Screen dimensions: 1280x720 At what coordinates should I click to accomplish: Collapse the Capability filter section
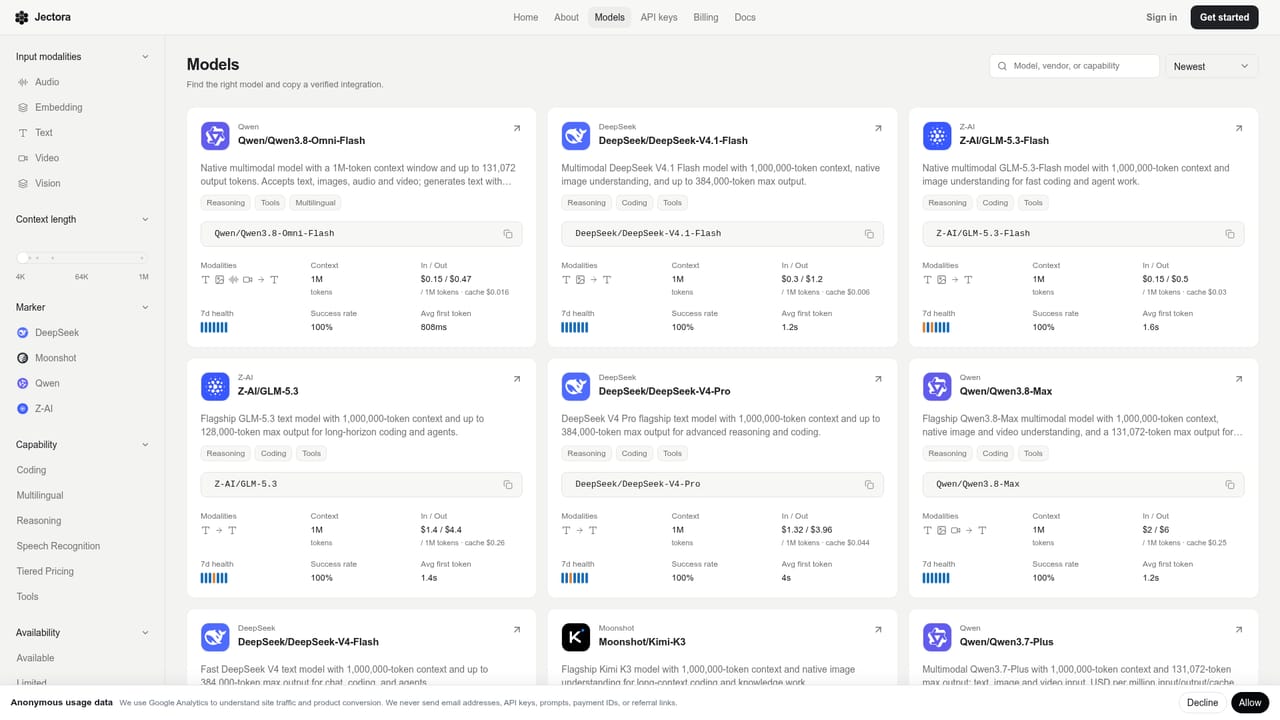coord(82,444)
